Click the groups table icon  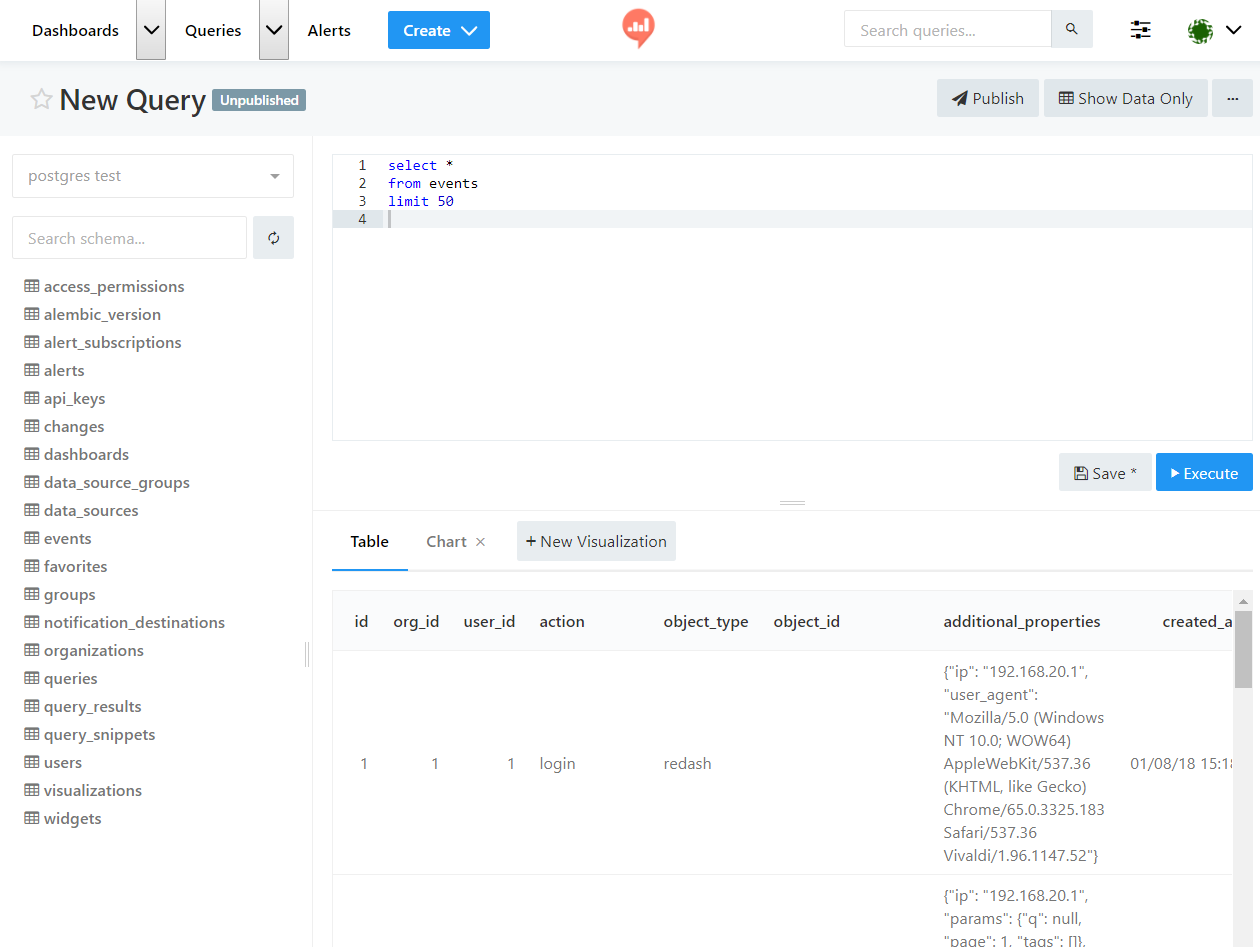32,595
